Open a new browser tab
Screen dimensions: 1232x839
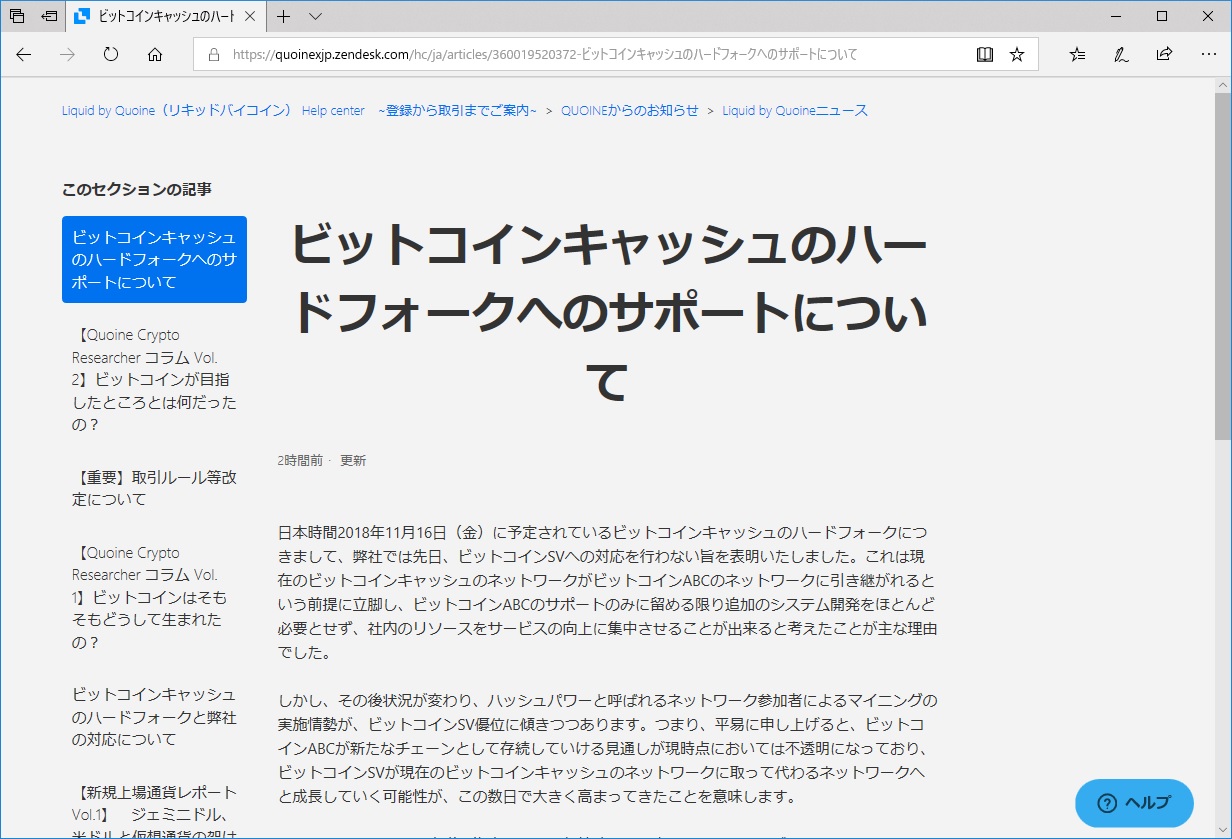pos(286,17)
